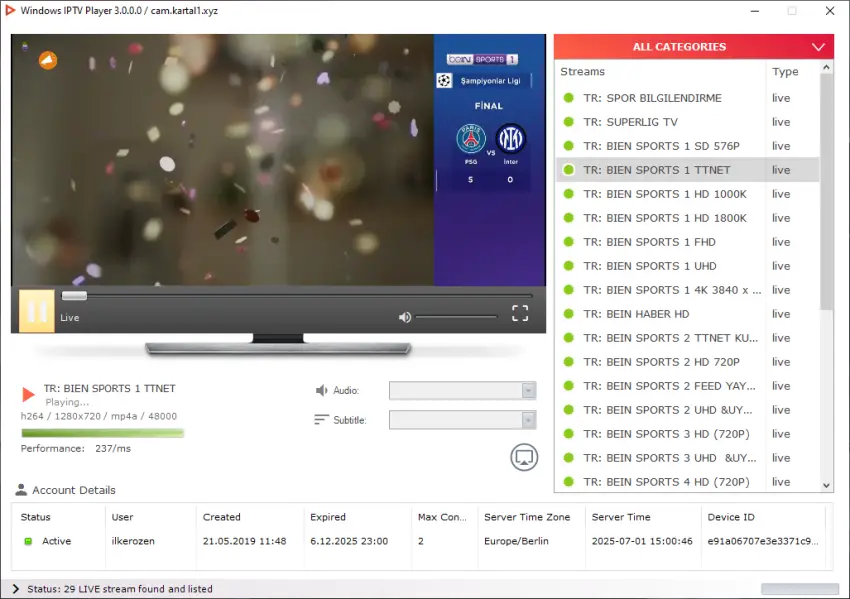Click the live type of BIEN SPORTS 1 TTNET

(x=781, y=170)
